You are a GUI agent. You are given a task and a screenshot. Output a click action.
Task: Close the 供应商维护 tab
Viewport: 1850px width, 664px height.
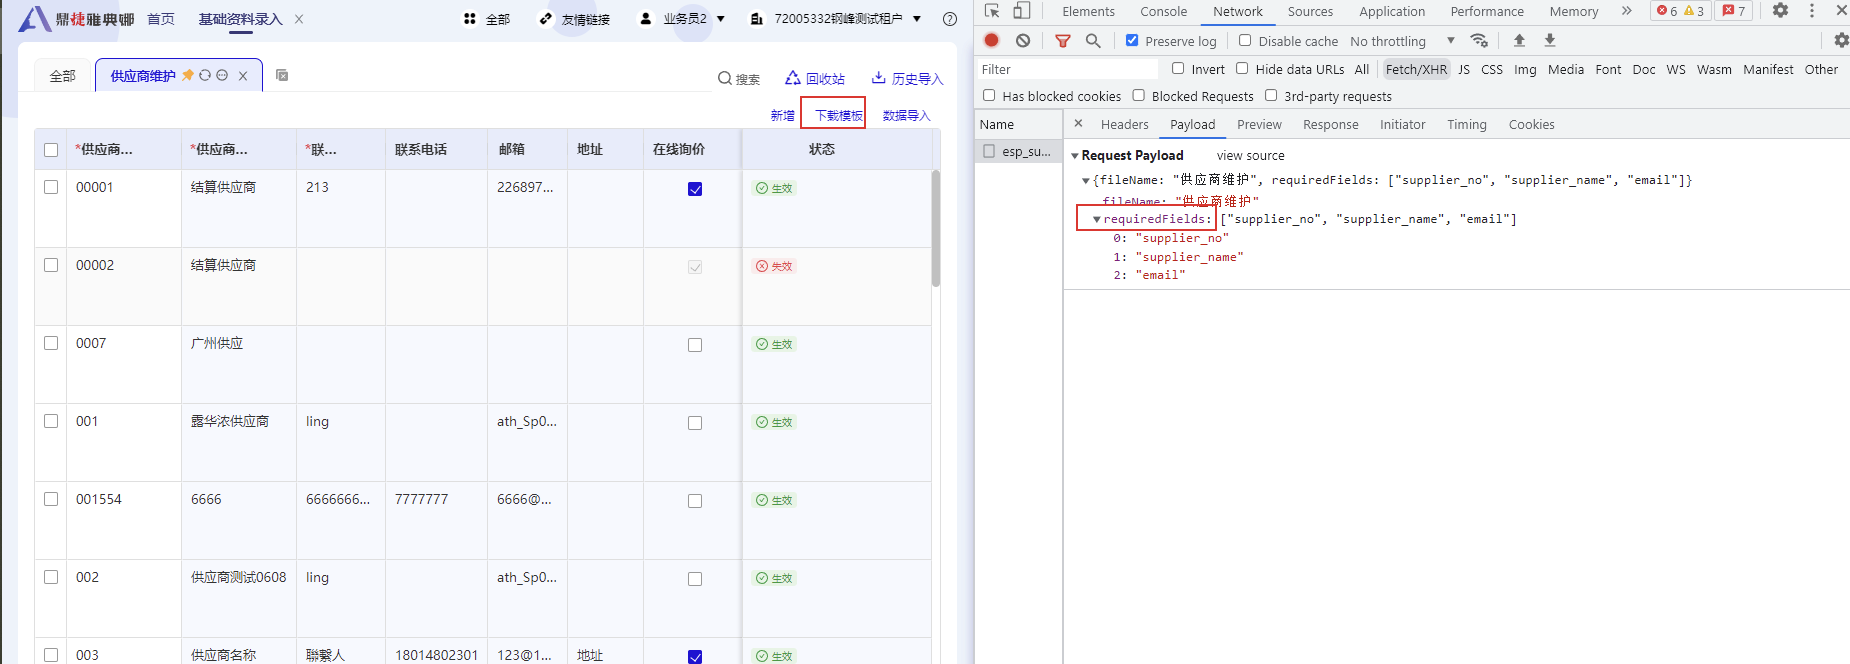point(243,76)
